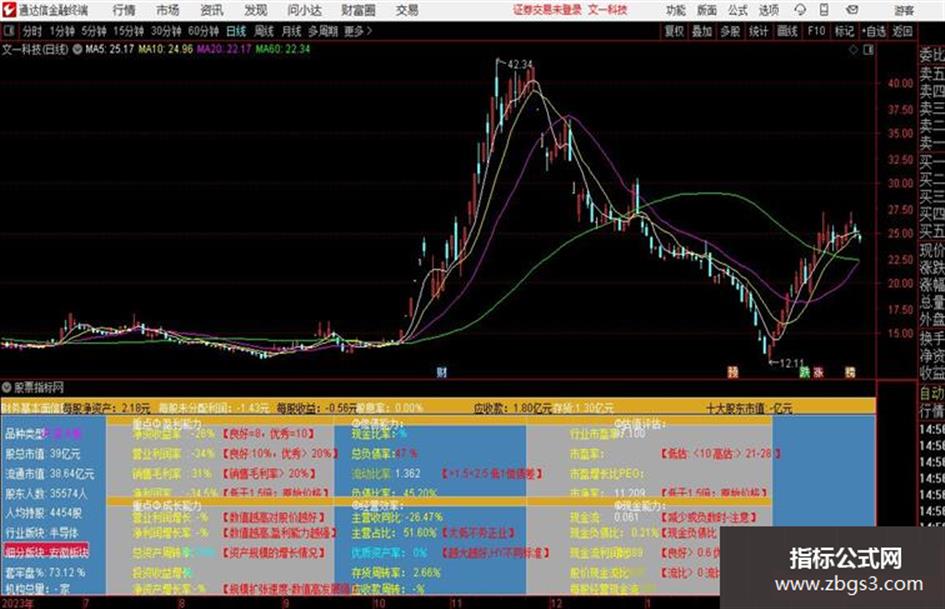Click the F10 toolbar button
Image resolution: width=945 pixels, height=609 pixels.
(x=816, y=31)
